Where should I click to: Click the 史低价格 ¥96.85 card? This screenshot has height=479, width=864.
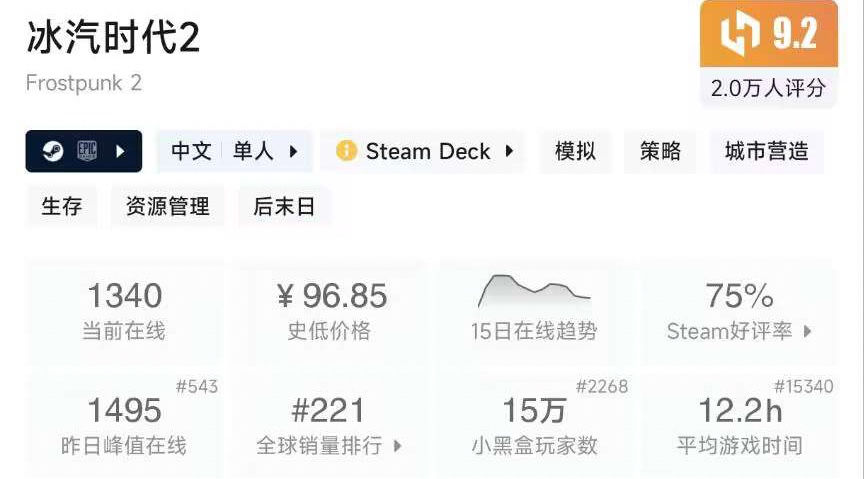point(329,309)
